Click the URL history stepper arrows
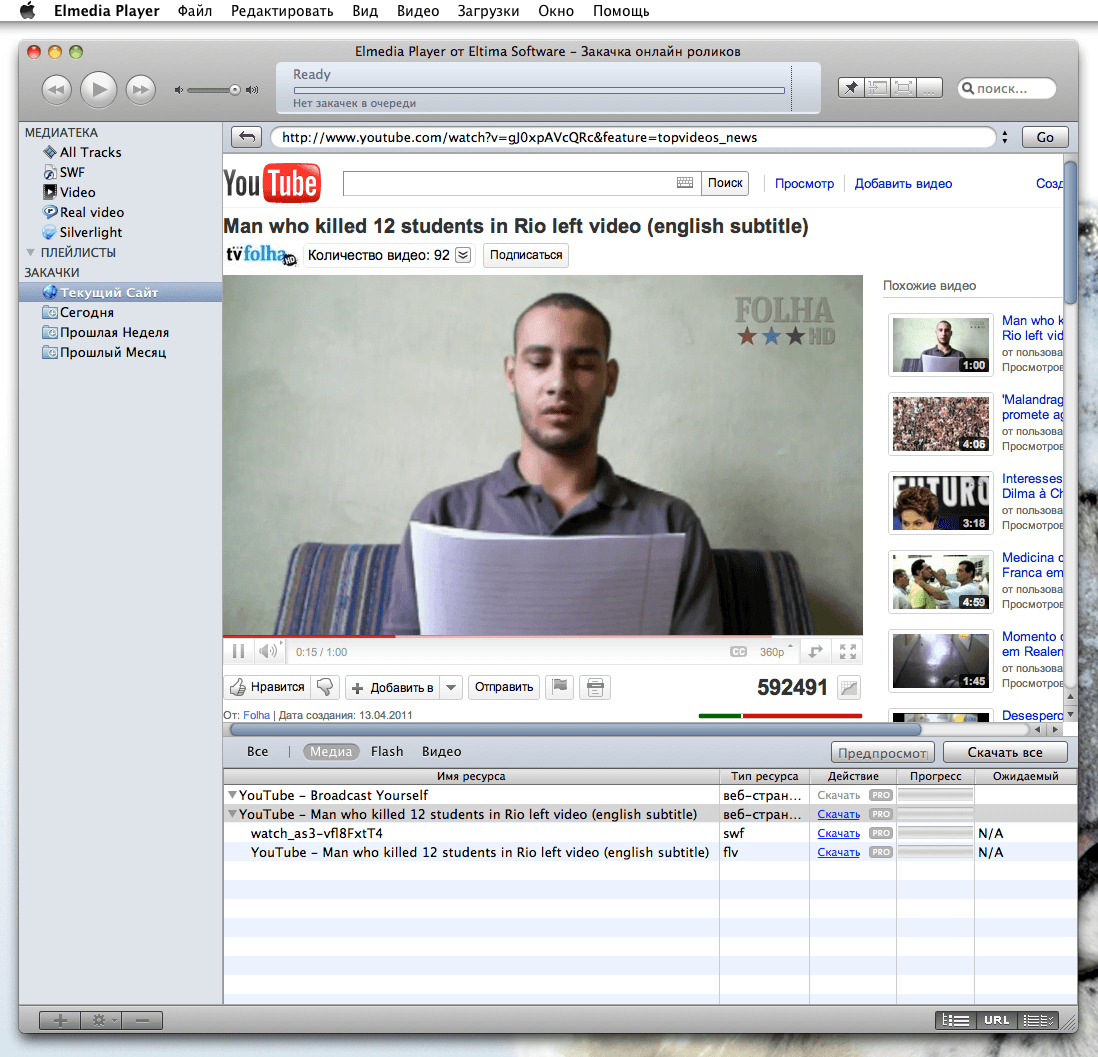This screenshot has height=1057, width=1098. pos(1005,137)
